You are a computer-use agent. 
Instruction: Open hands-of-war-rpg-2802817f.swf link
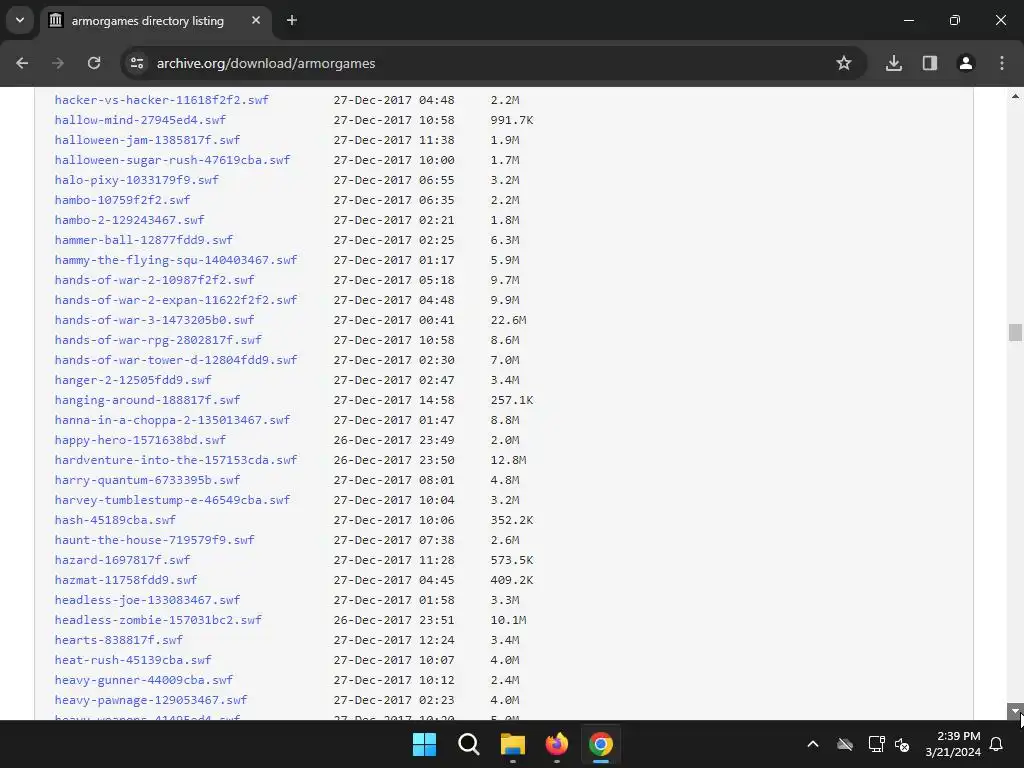coord(158,340)
